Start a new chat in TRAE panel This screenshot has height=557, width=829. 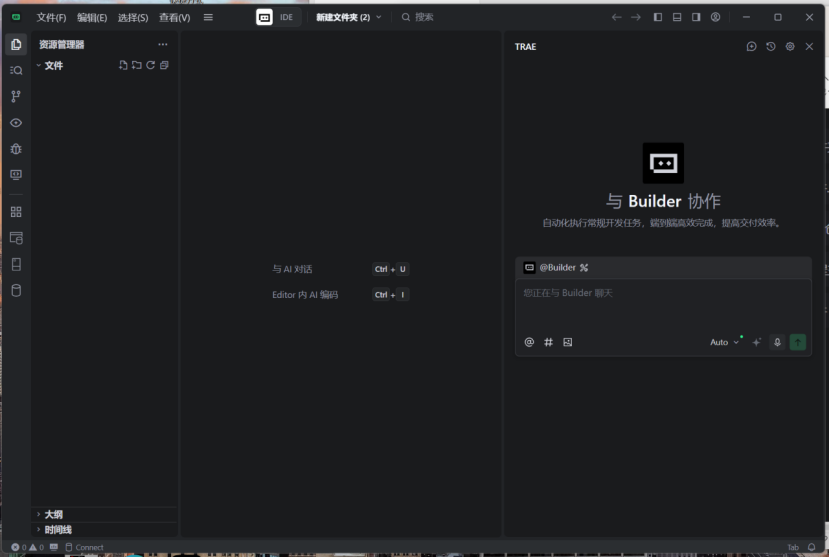tap(751, 47)
